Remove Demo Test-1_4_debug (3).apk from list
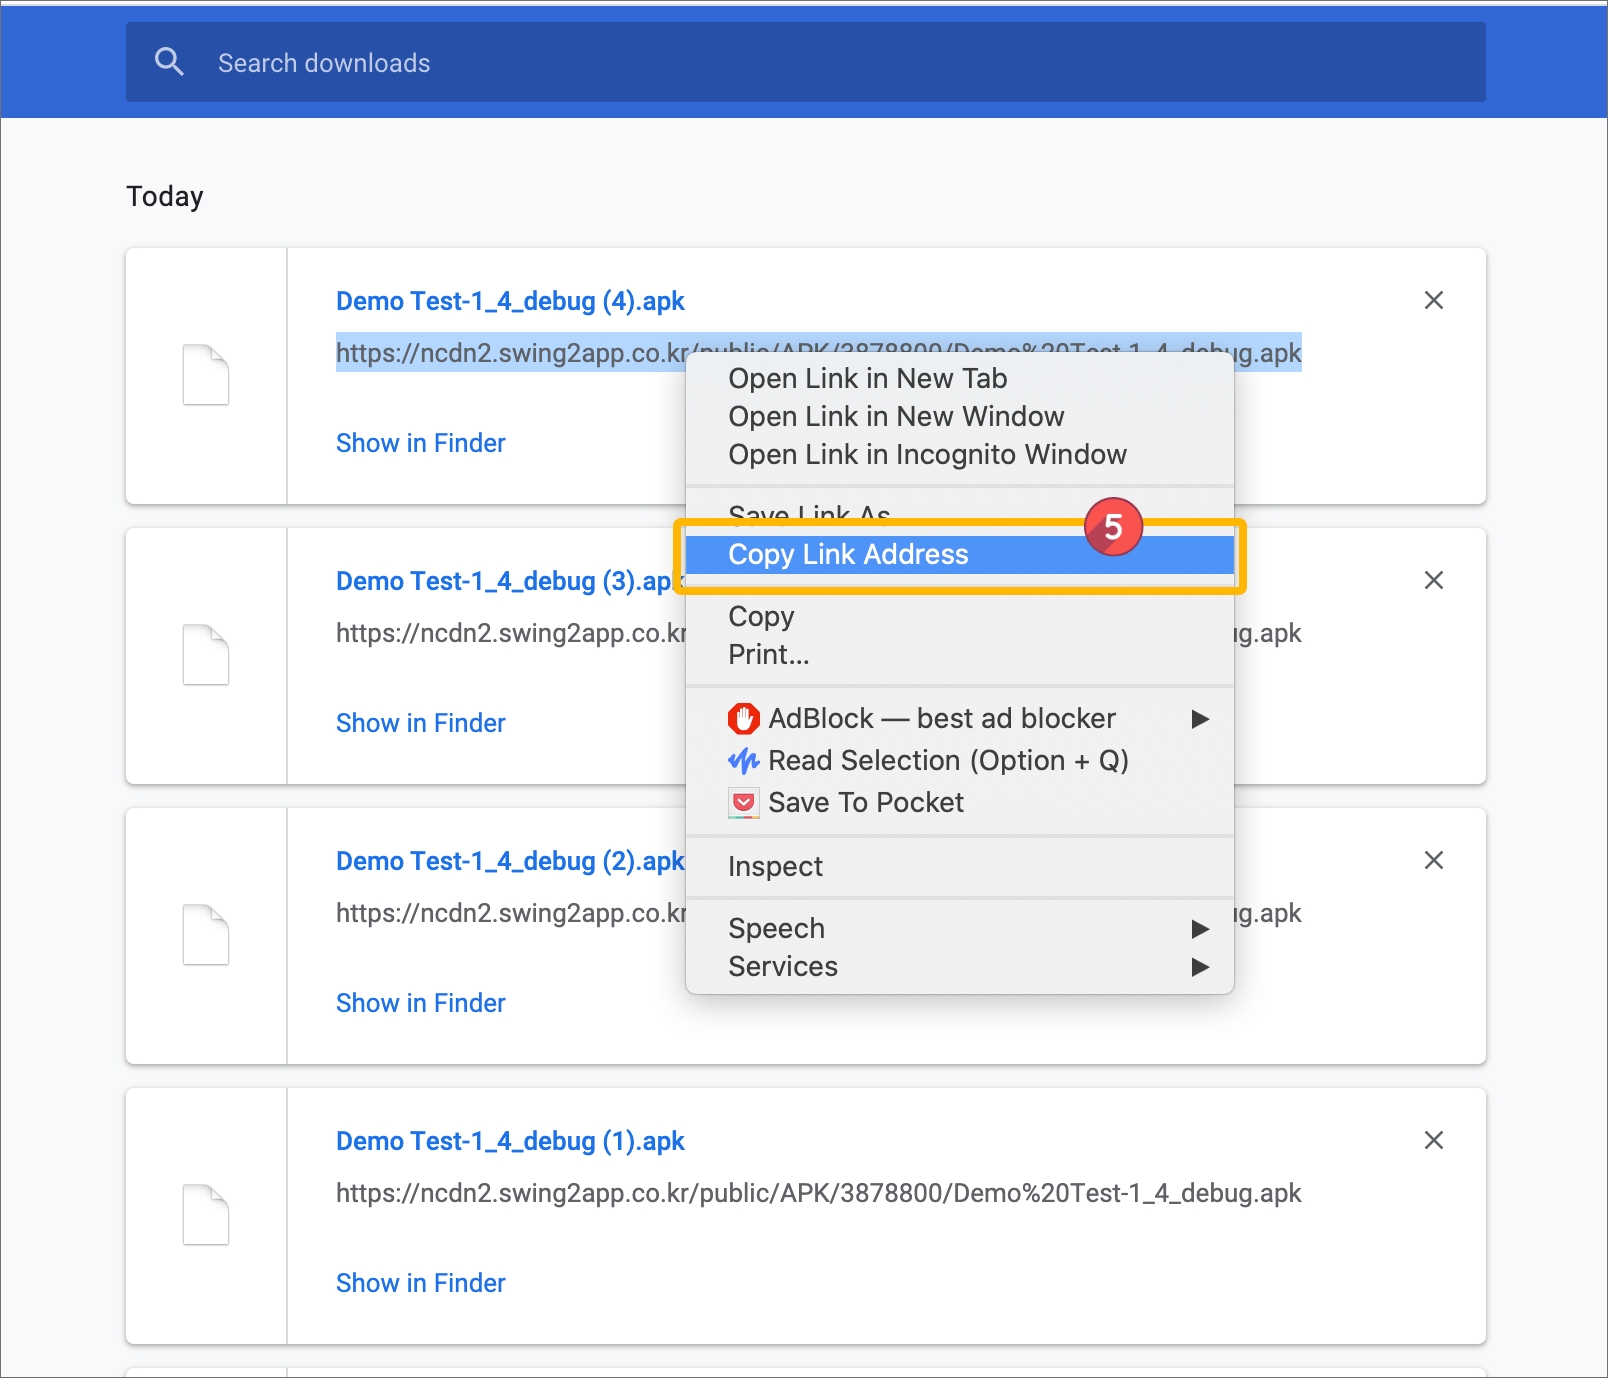 pyautogui.click(x=1433, y=580)
